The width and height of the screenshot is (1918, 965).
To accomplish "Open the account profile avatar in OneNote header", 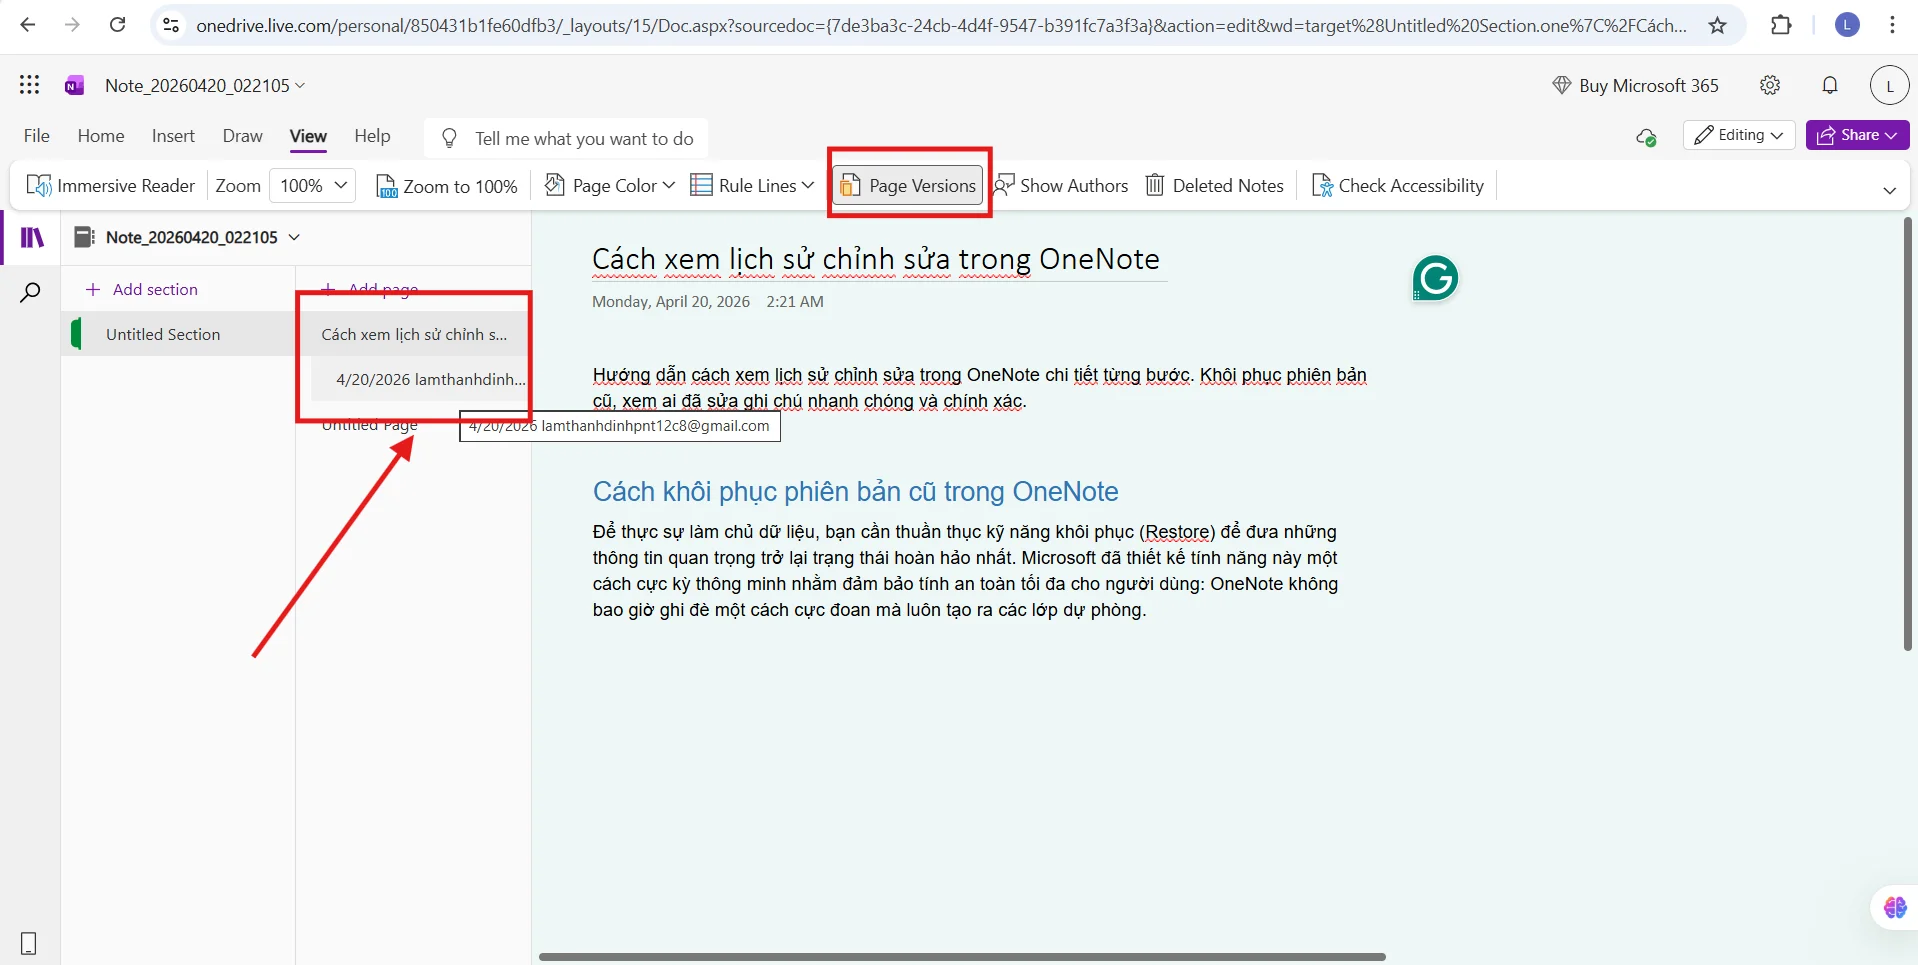I will coord(1889,85).
